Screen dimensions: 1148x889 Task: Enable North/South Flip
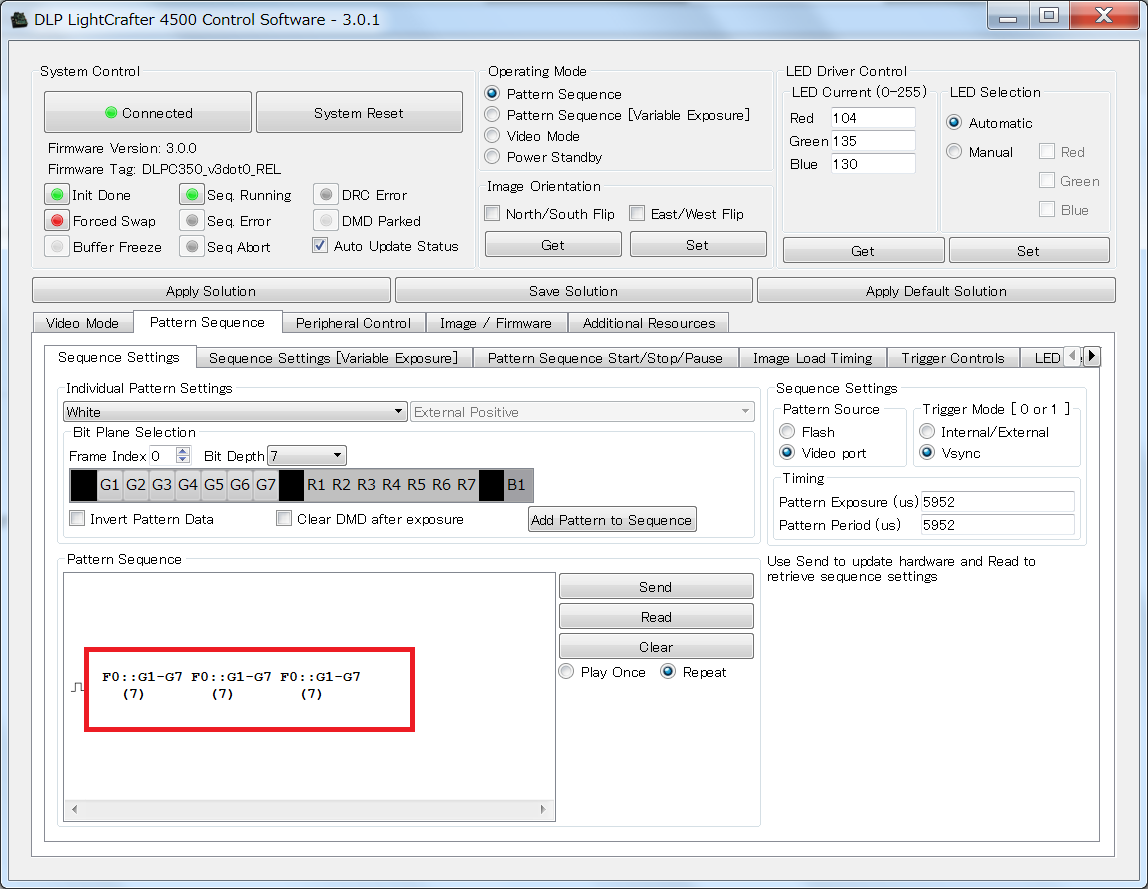[x=492, y=213]
